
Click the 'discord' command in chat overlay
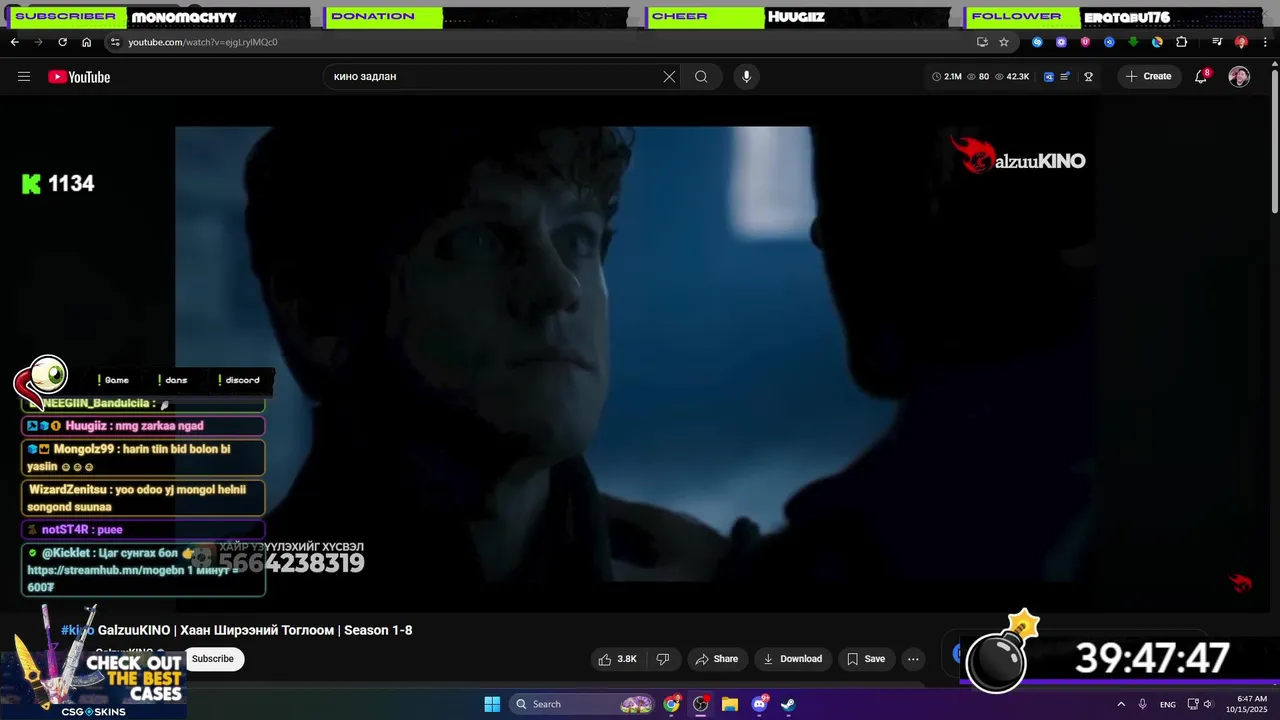pos(238,380)
